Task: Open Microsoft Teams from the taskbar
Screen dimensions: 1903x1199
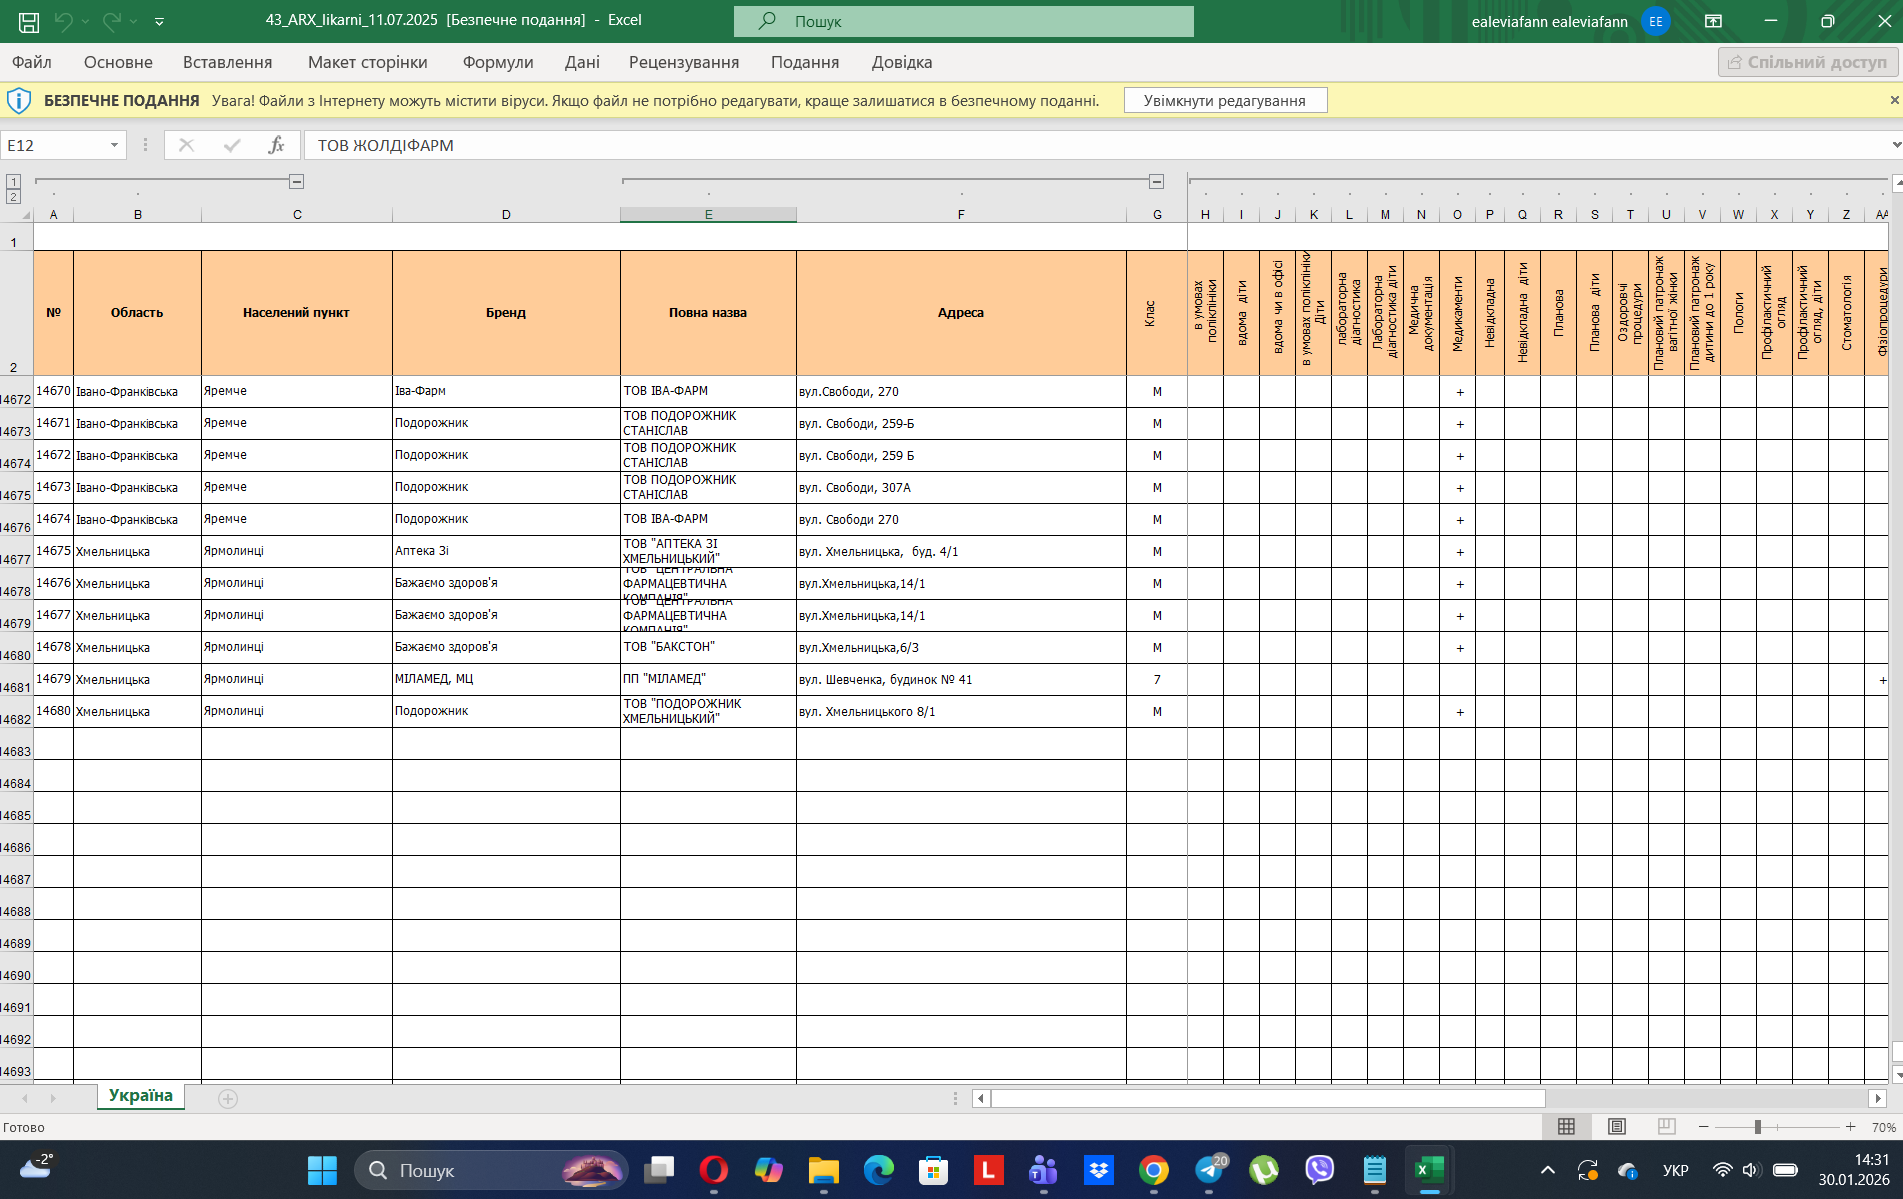Action: pyautogui.click(x=1043, y=1170)
